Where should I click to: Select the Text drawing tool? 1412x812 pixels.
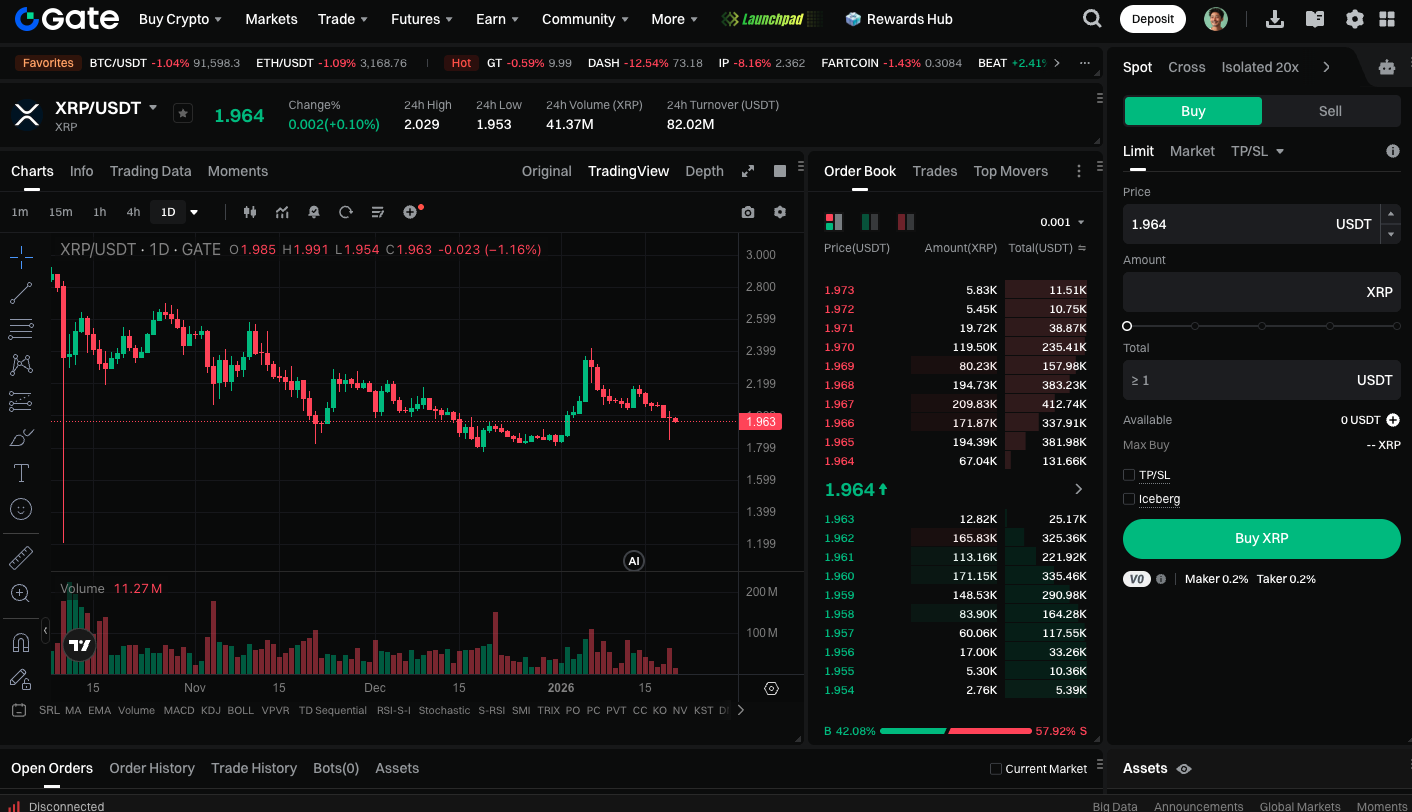(x=21, y=472)
